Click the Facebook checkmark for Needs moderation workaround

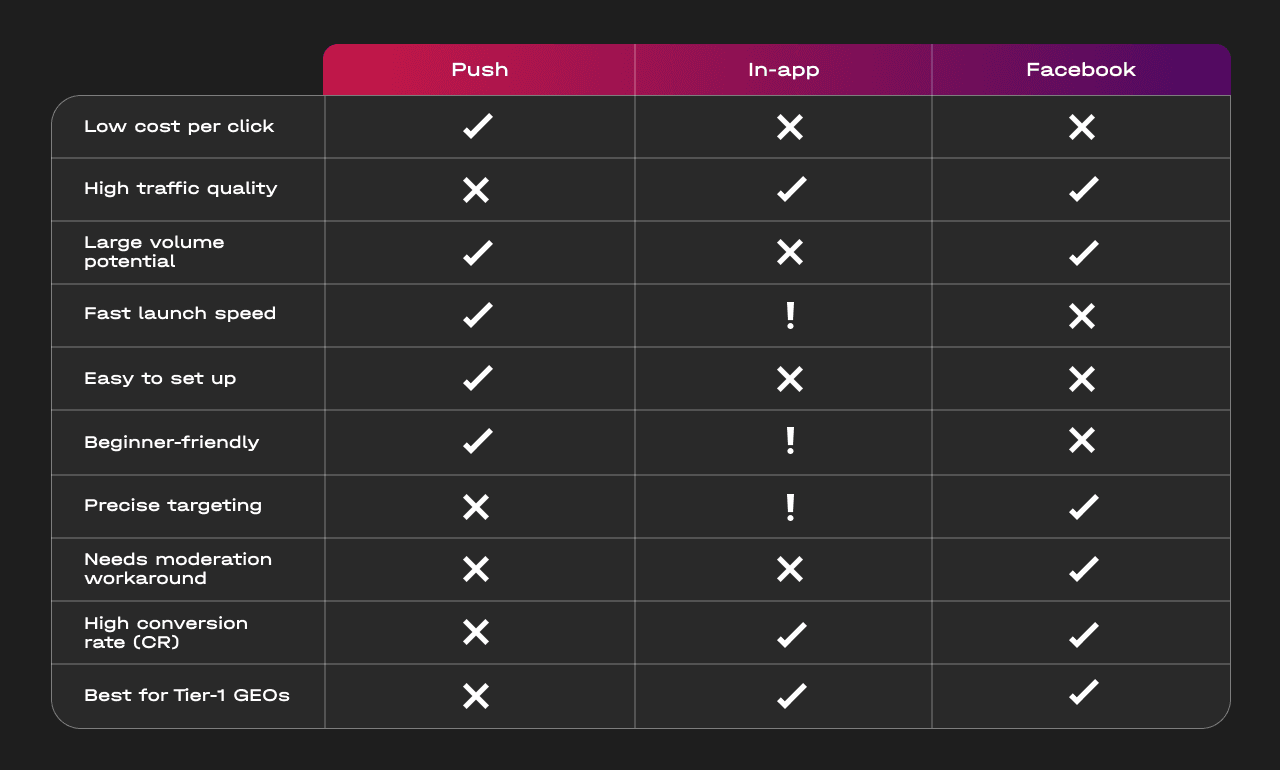(1084, 569)
